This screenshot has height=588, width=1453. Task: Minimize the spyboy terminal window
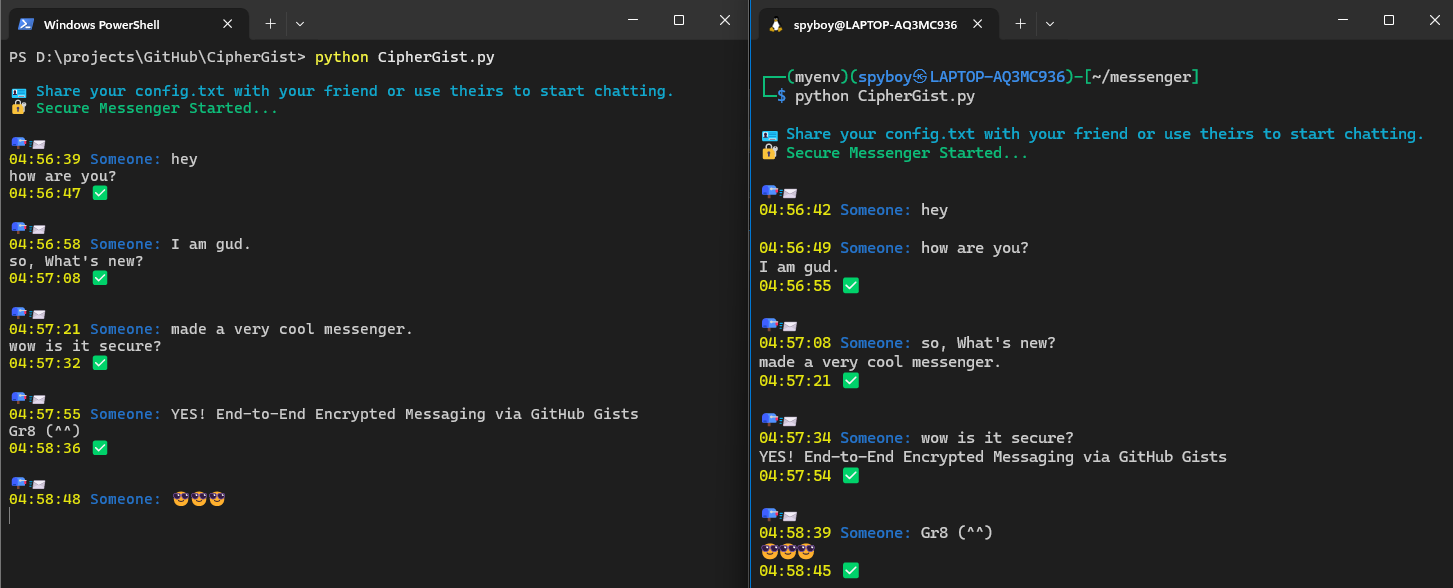pyautogui.click(x=1343, y=20)
